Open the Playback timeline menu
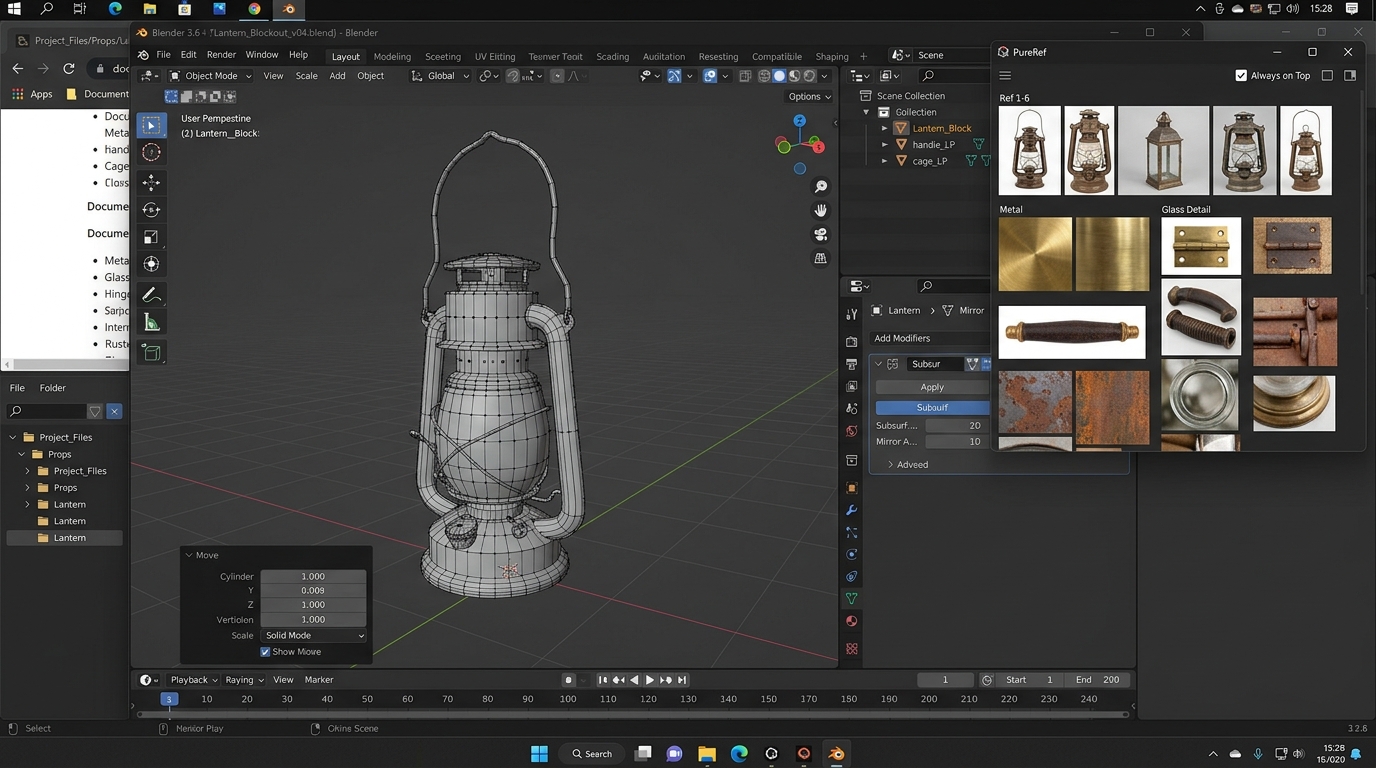 pos(194,680)
